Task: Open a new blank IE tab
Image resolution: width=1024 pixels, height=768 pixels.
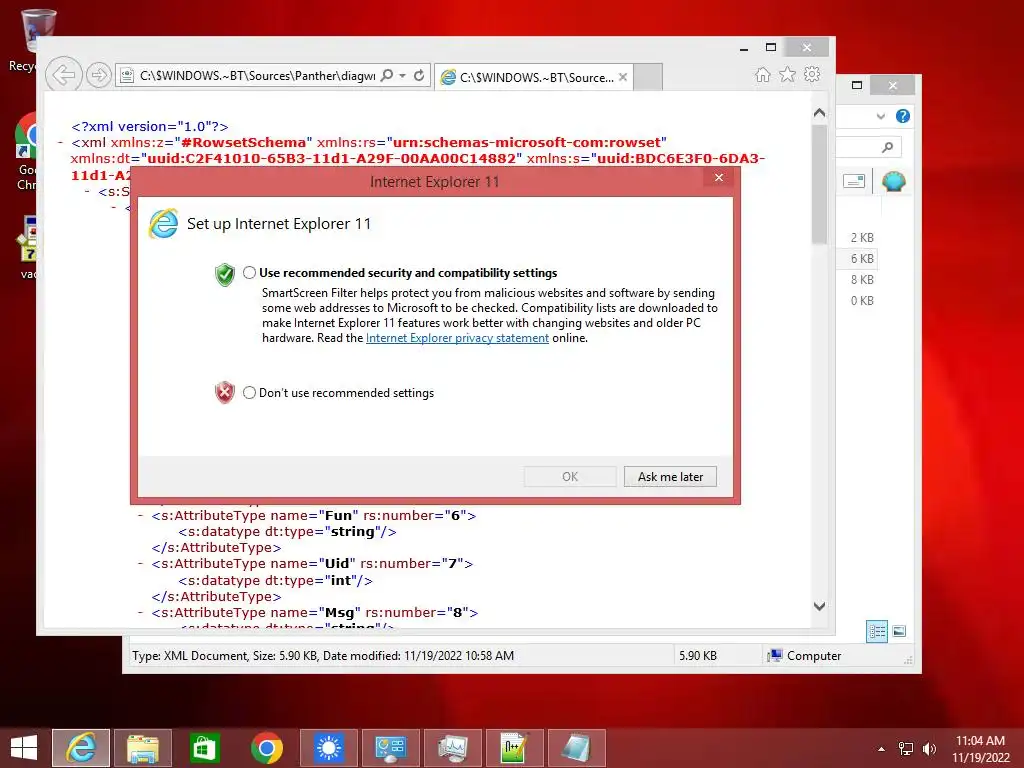Action: (648, 77)
